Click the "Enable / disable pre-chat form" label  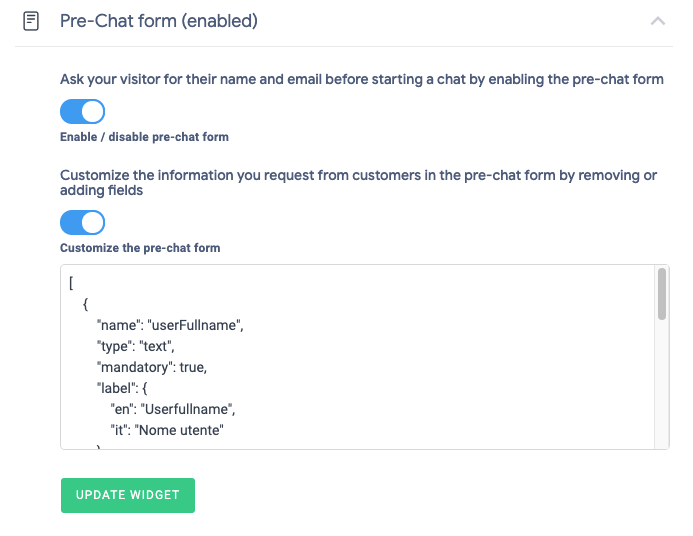point(144,137)
